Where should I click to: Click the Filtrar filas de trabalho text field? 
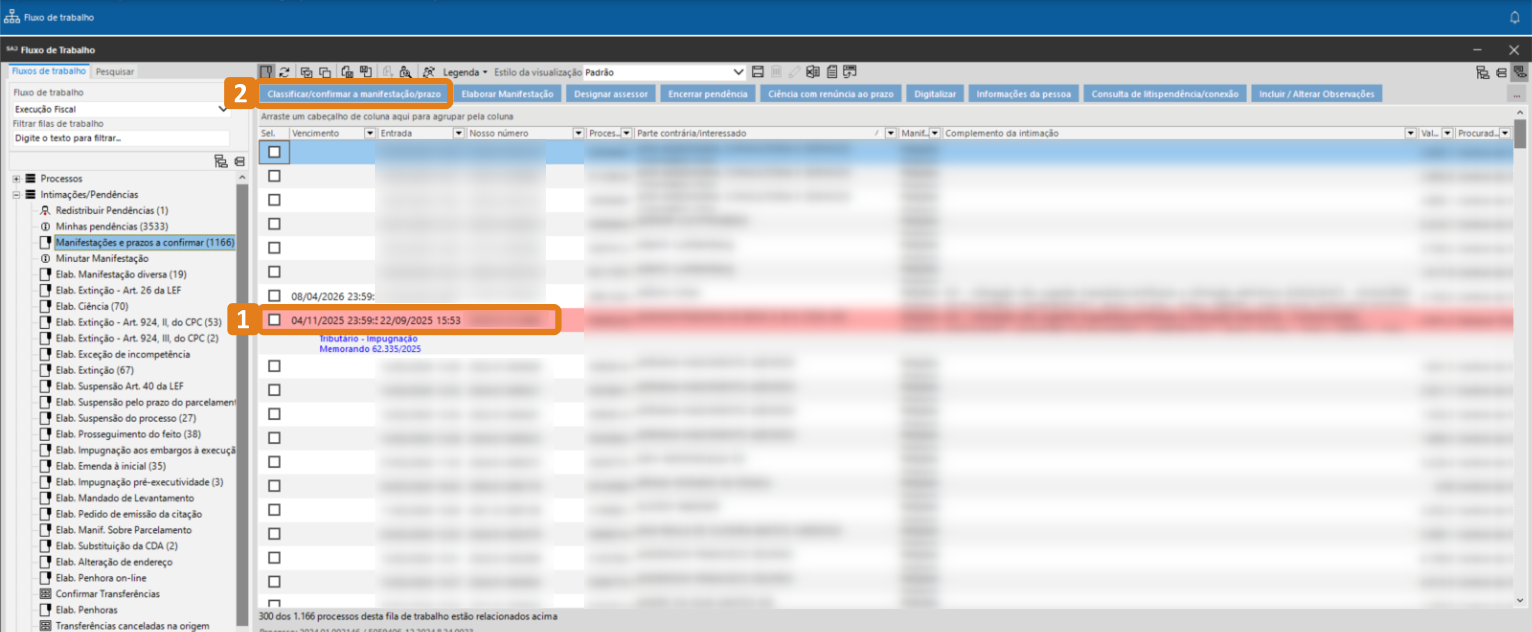[120, 138]
